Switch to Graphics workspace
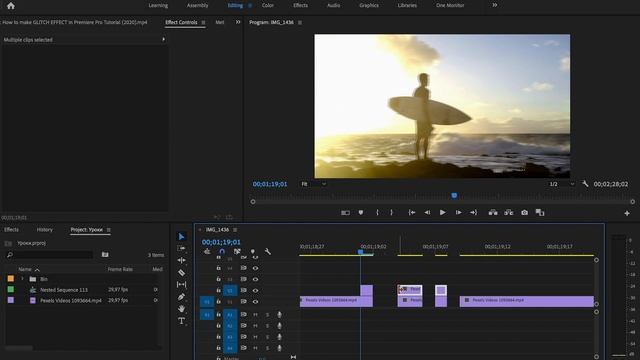 point(369,5)
